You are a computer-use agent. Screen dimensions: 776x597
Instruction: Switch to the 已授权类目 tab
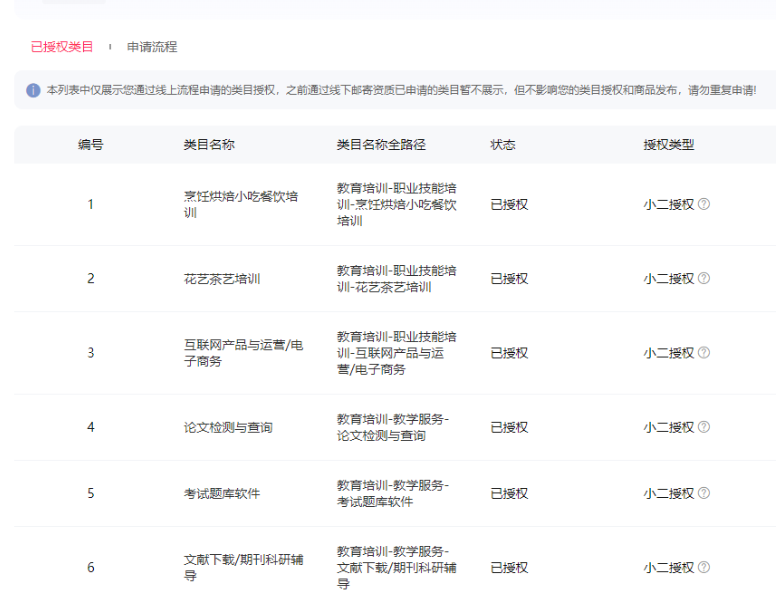click(x=62, y=47)
